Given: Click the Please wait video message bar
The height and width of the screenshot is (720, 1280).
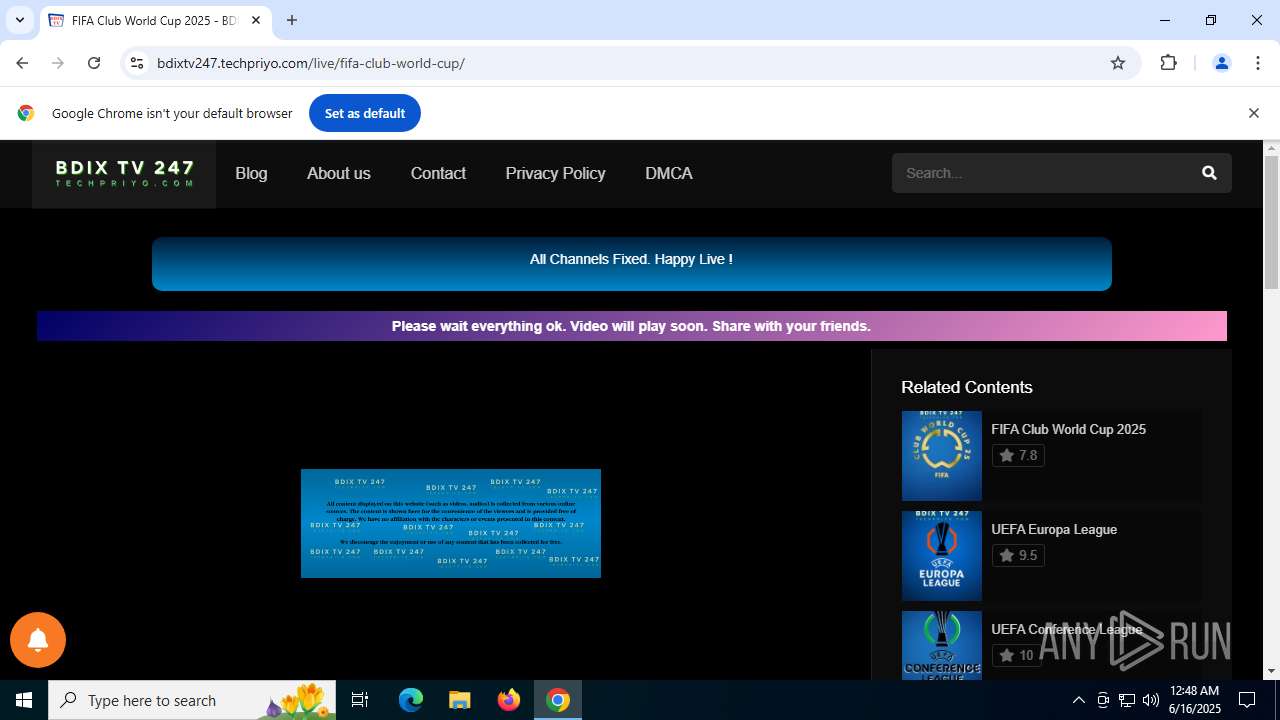Looking at the screenshot, I should click(632, 326).
